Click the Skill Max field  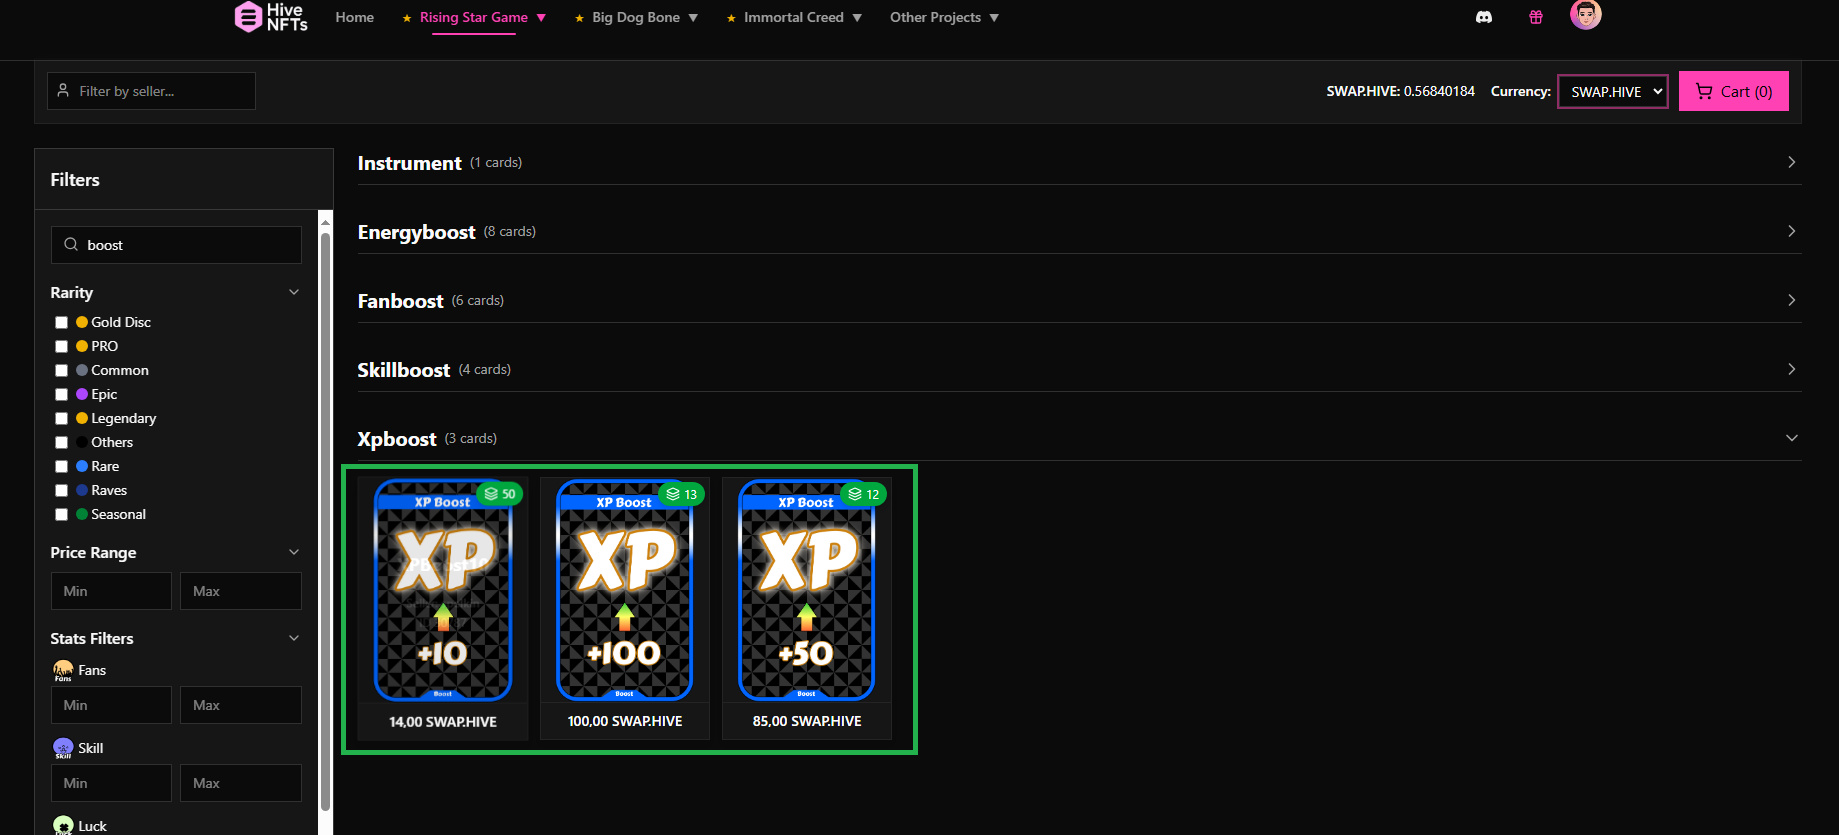[x=241, y=783]
